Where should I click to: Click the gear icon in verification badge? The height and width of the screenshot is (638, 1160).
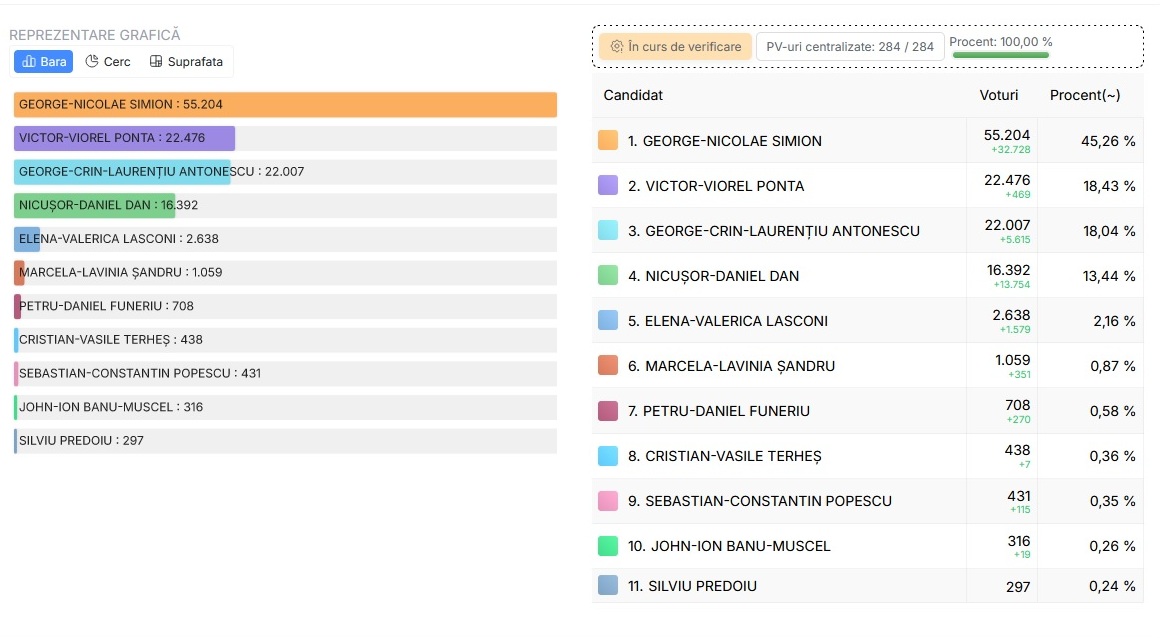click(x=617, y=47)
